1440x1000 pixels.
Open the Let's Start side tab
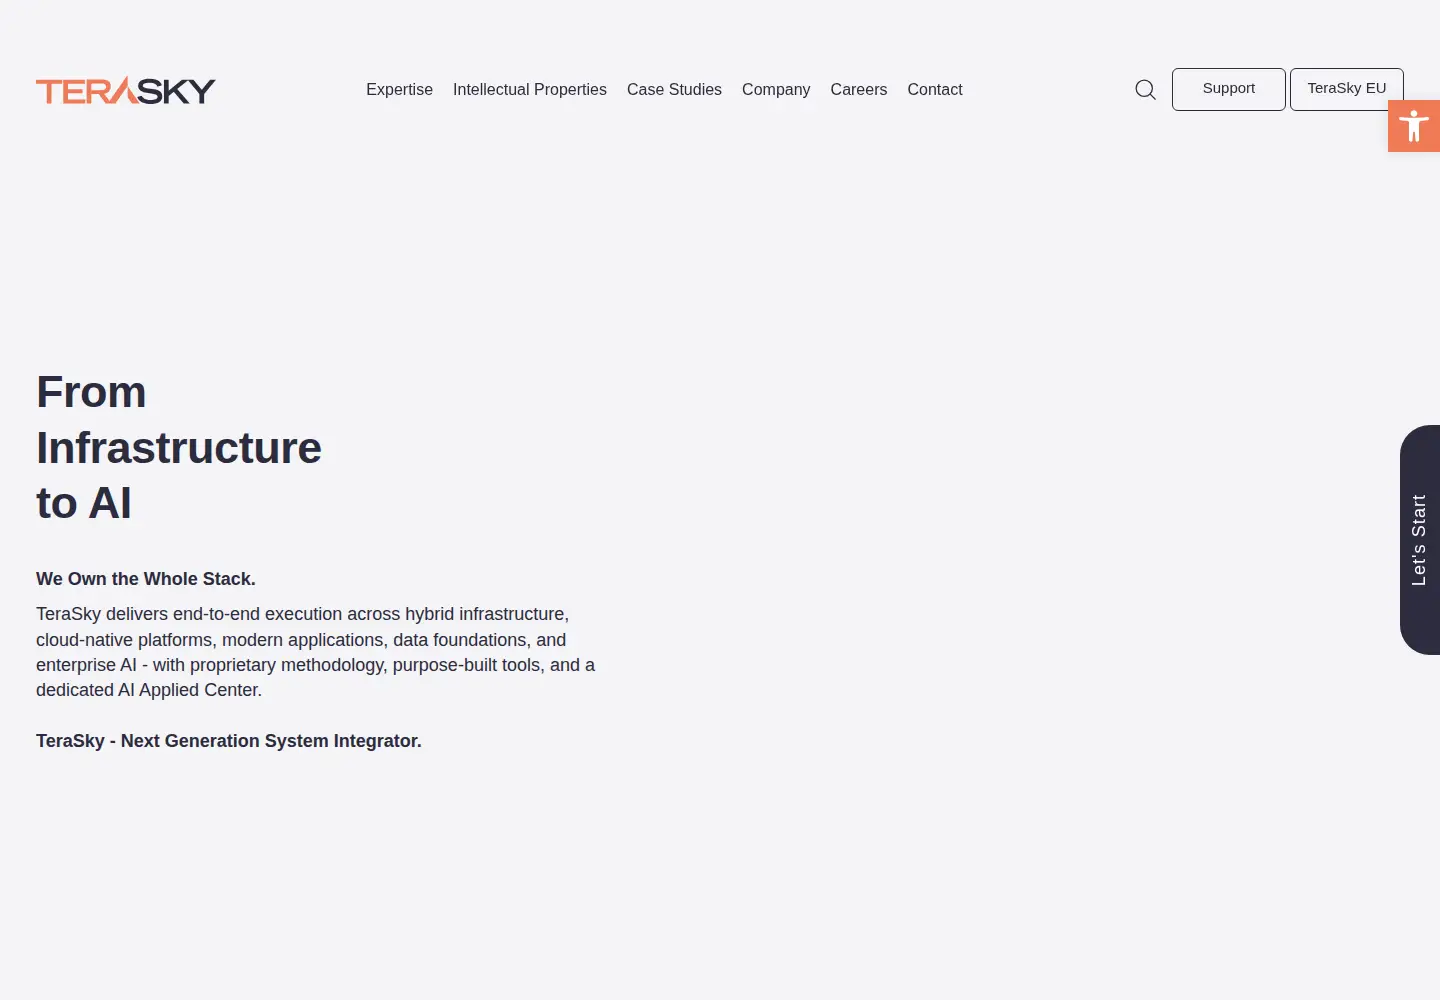click(x=1420, y=540)
